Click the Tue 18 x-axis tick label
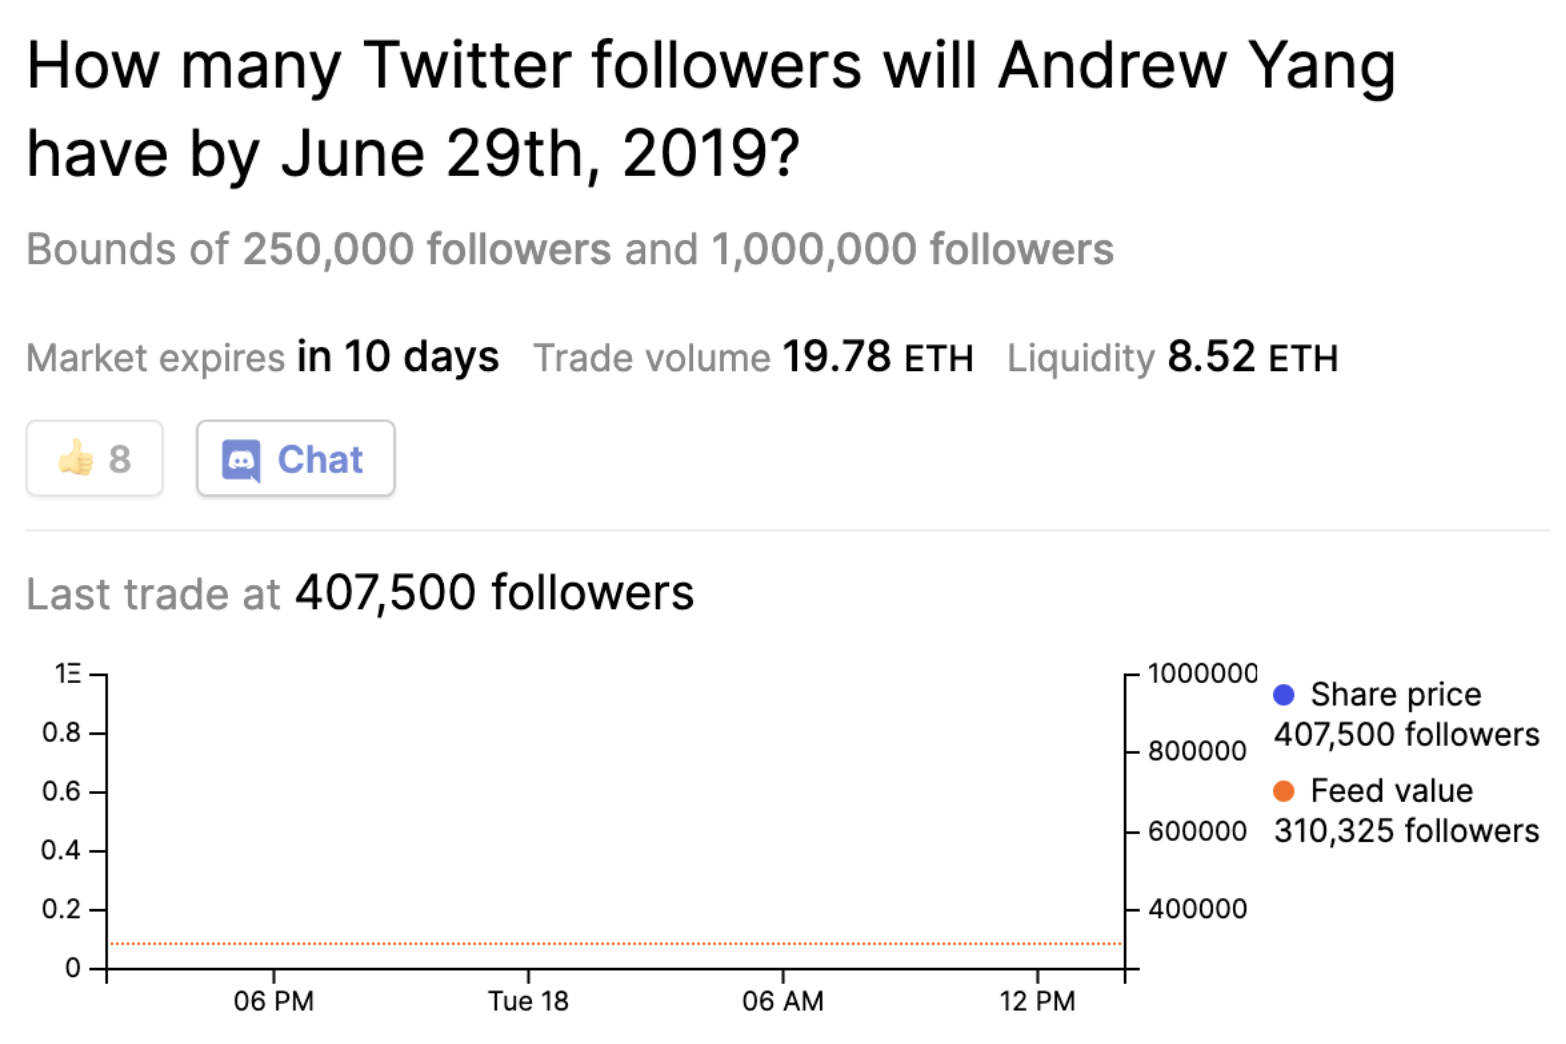The height and width of the screenshot is (1044, 1566). 528,1001
